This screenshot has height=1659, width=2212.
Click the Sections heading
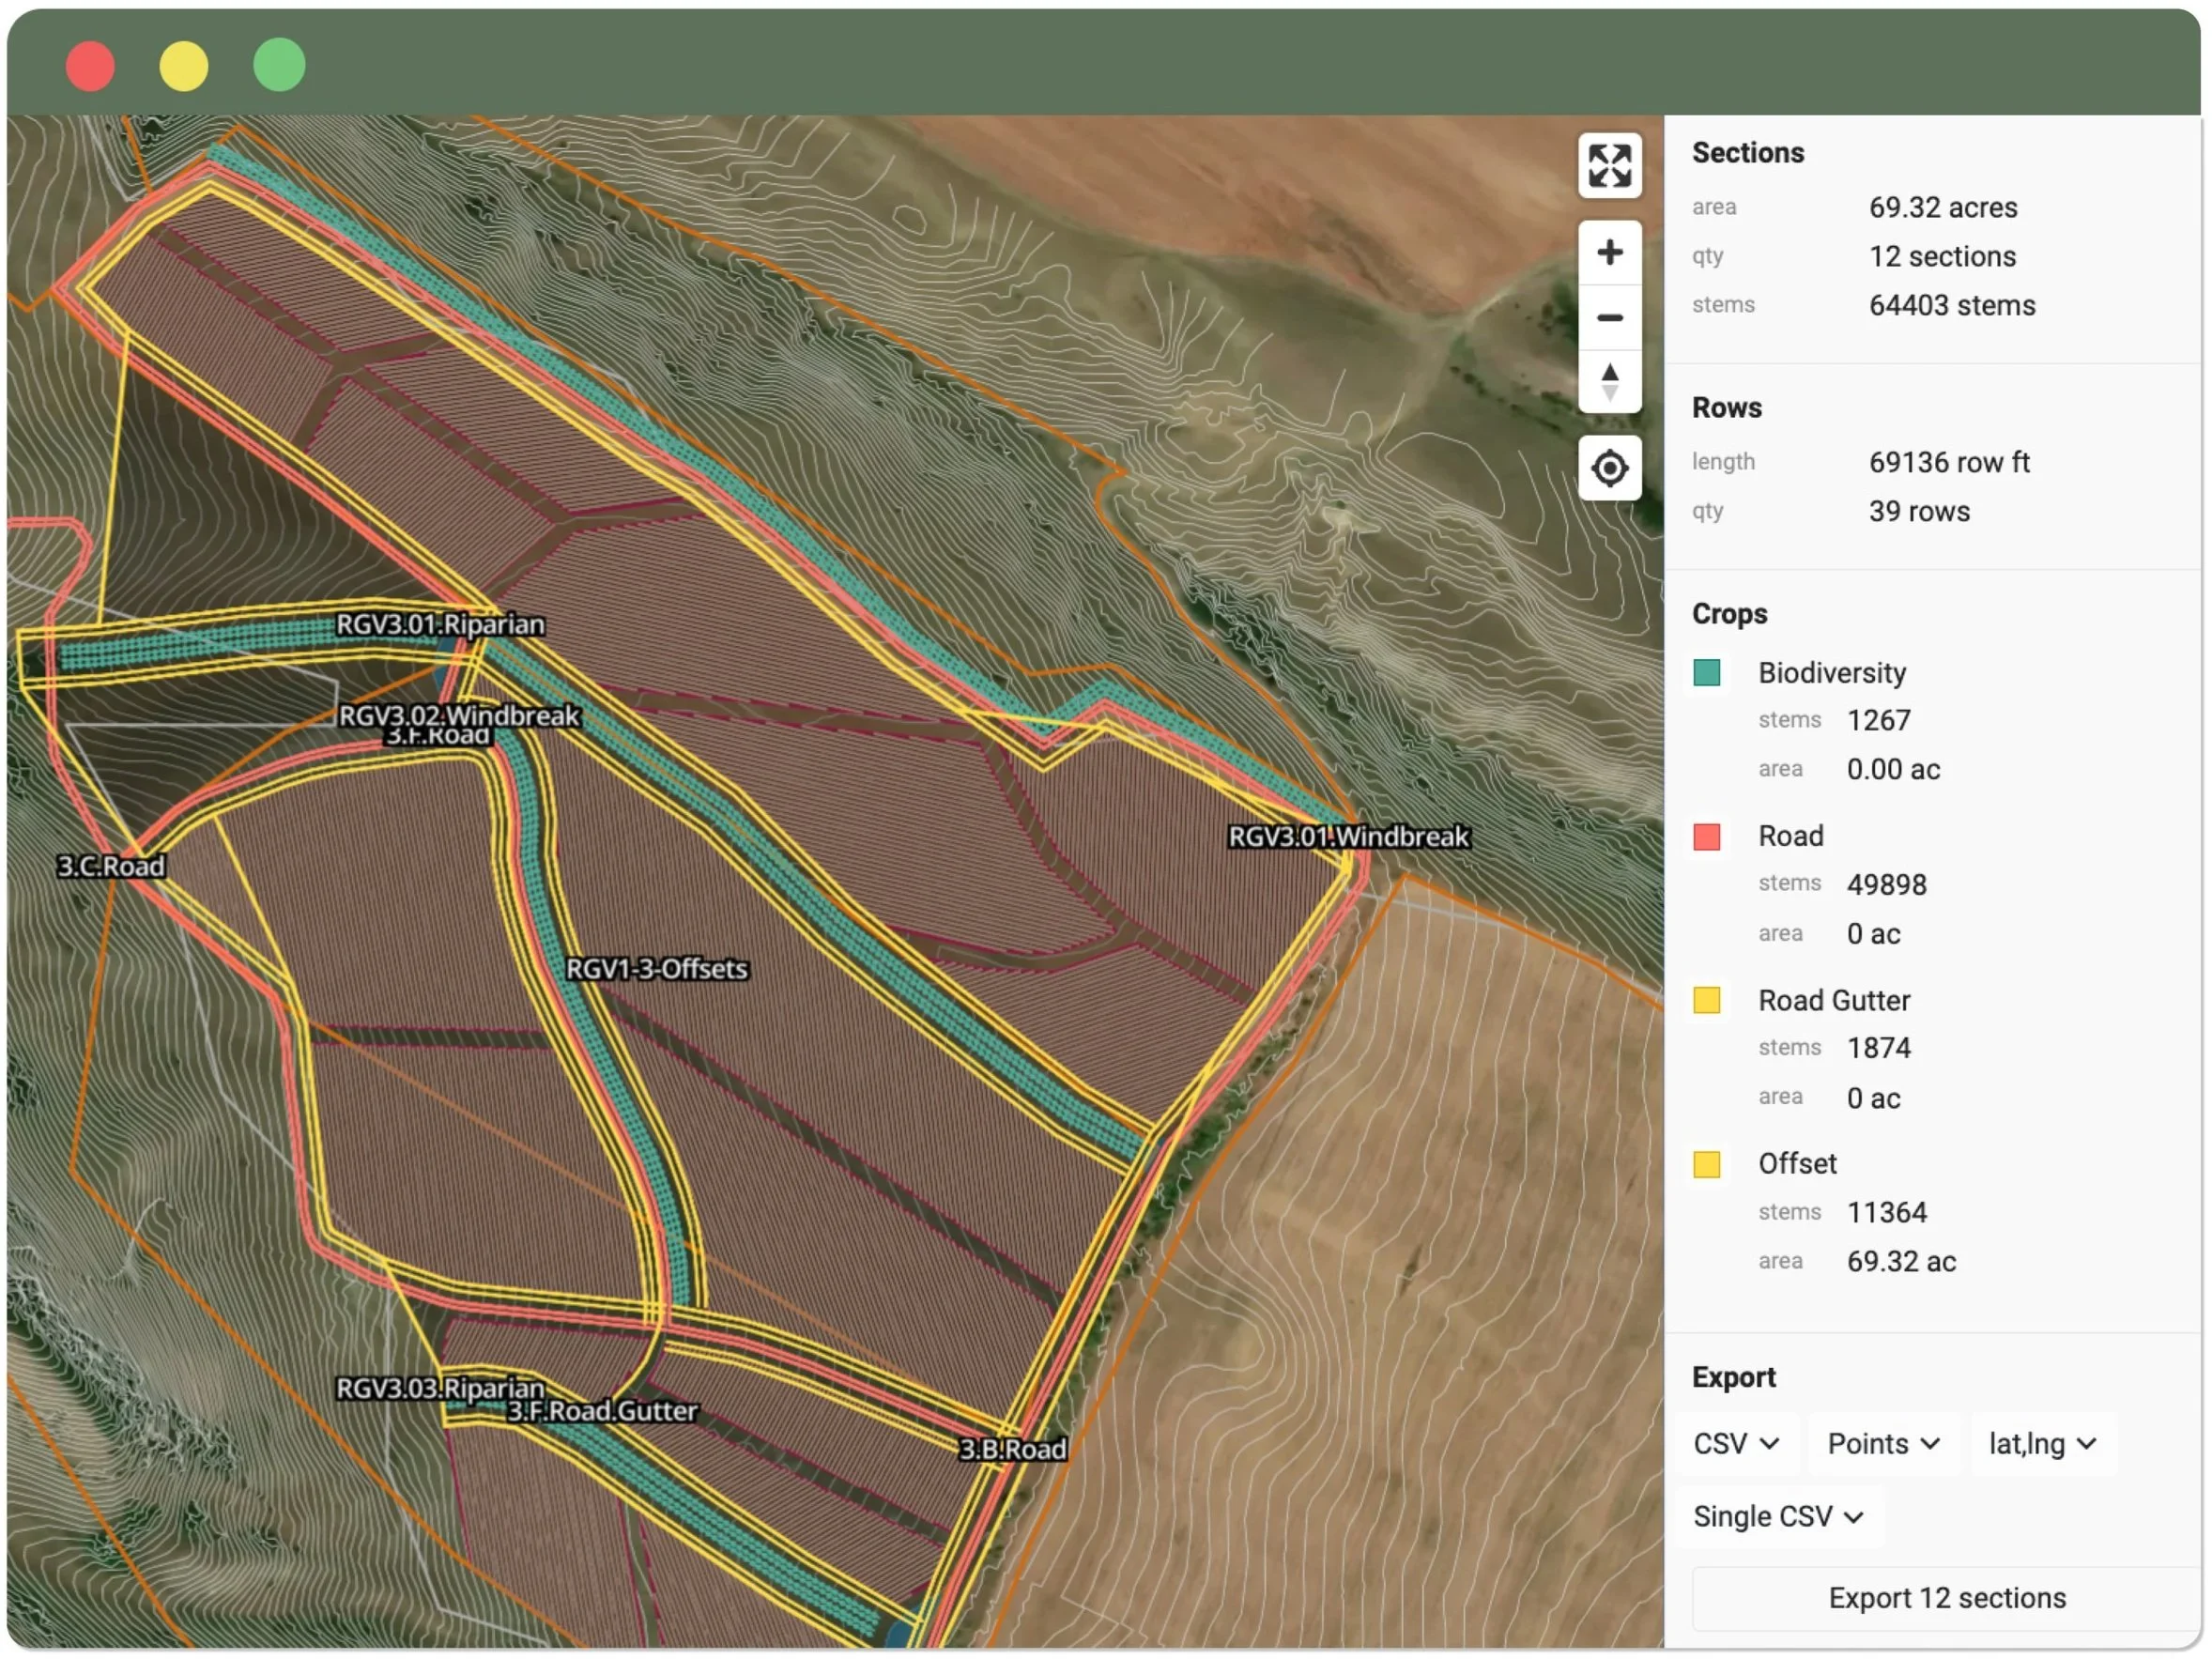tap(1747, 152)
